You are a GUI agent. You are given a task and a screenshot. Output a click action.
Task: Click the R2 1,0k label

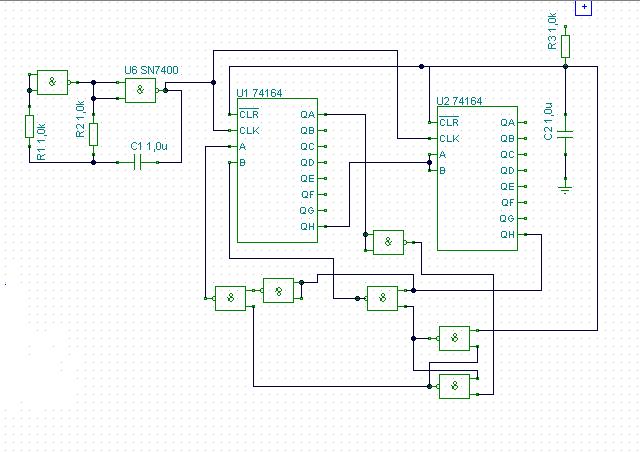81,119
